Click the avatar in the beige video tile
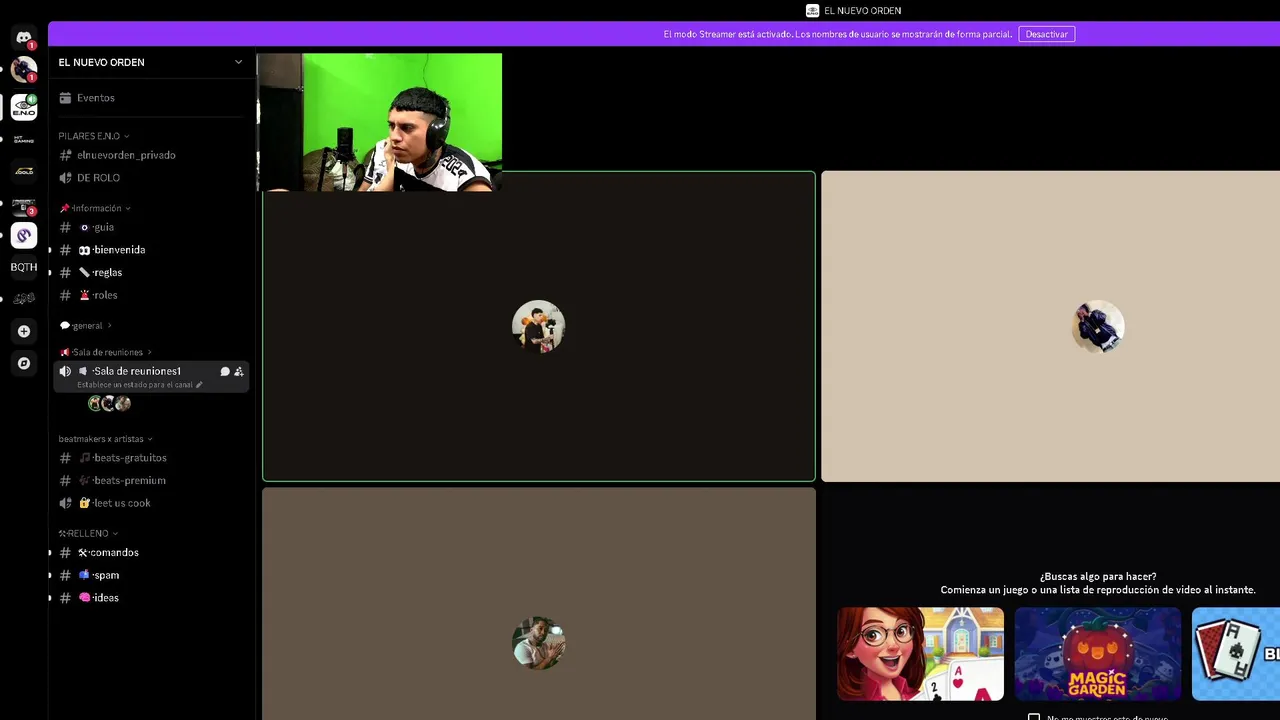This screenshot has width=1280, height=720. point(1098,326)
